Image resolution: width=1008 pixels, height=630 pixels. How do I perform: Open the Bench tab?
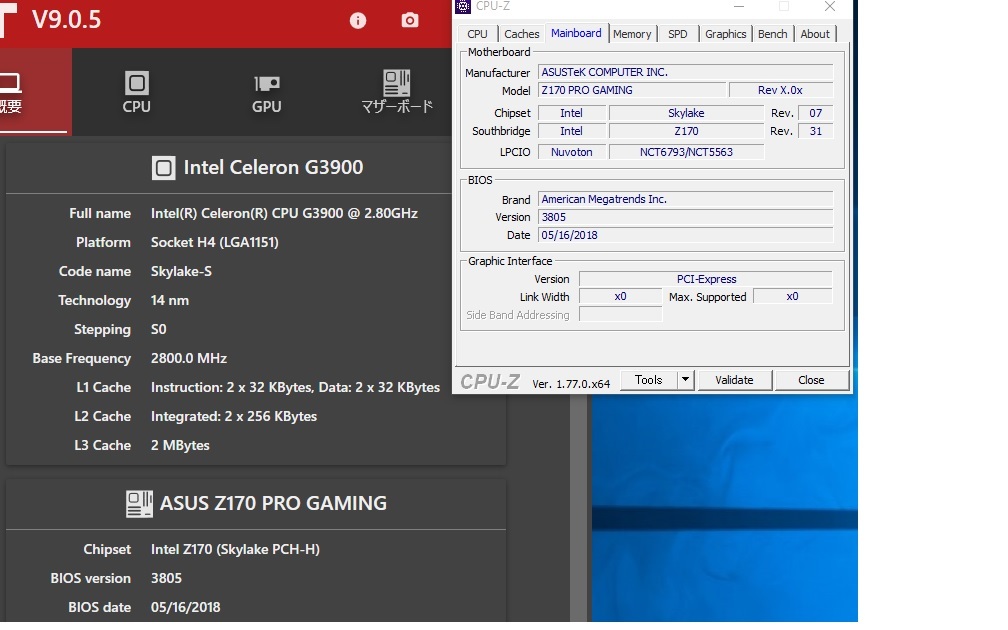[x=772, y=34]
